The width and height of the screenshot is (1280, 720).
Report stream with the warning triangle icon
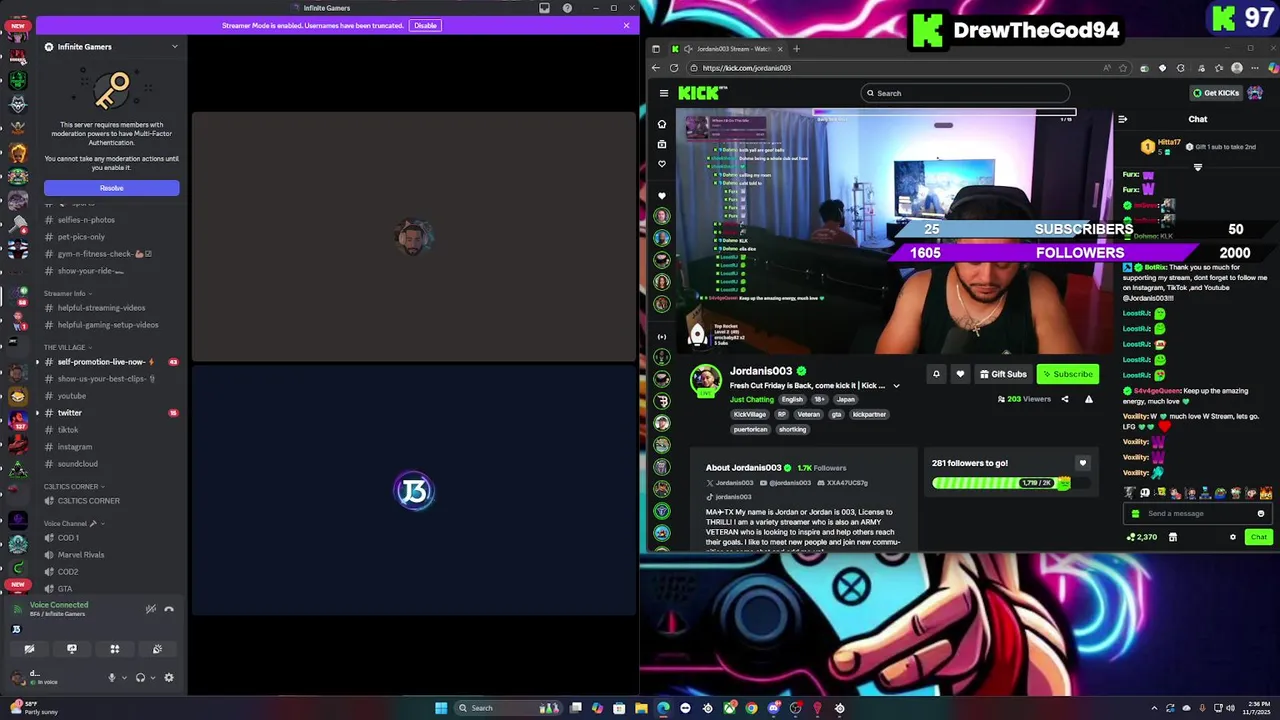point(1089,399)
